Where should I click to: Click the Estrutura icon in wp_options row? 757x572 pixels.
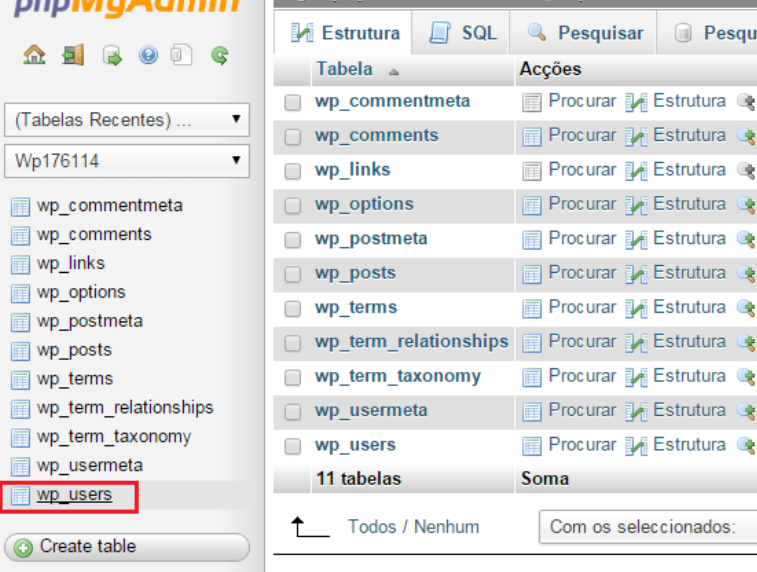tap(636, 205)
